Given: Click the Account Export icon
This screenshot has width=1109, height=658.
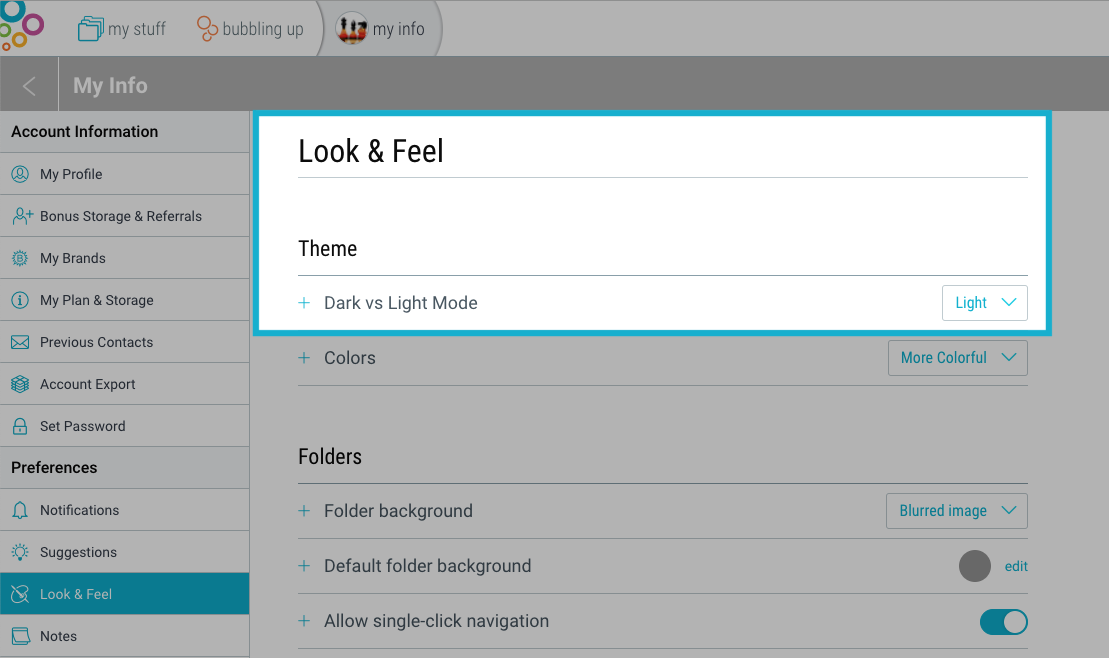Looking at the screenshot, I should point(20,384).
